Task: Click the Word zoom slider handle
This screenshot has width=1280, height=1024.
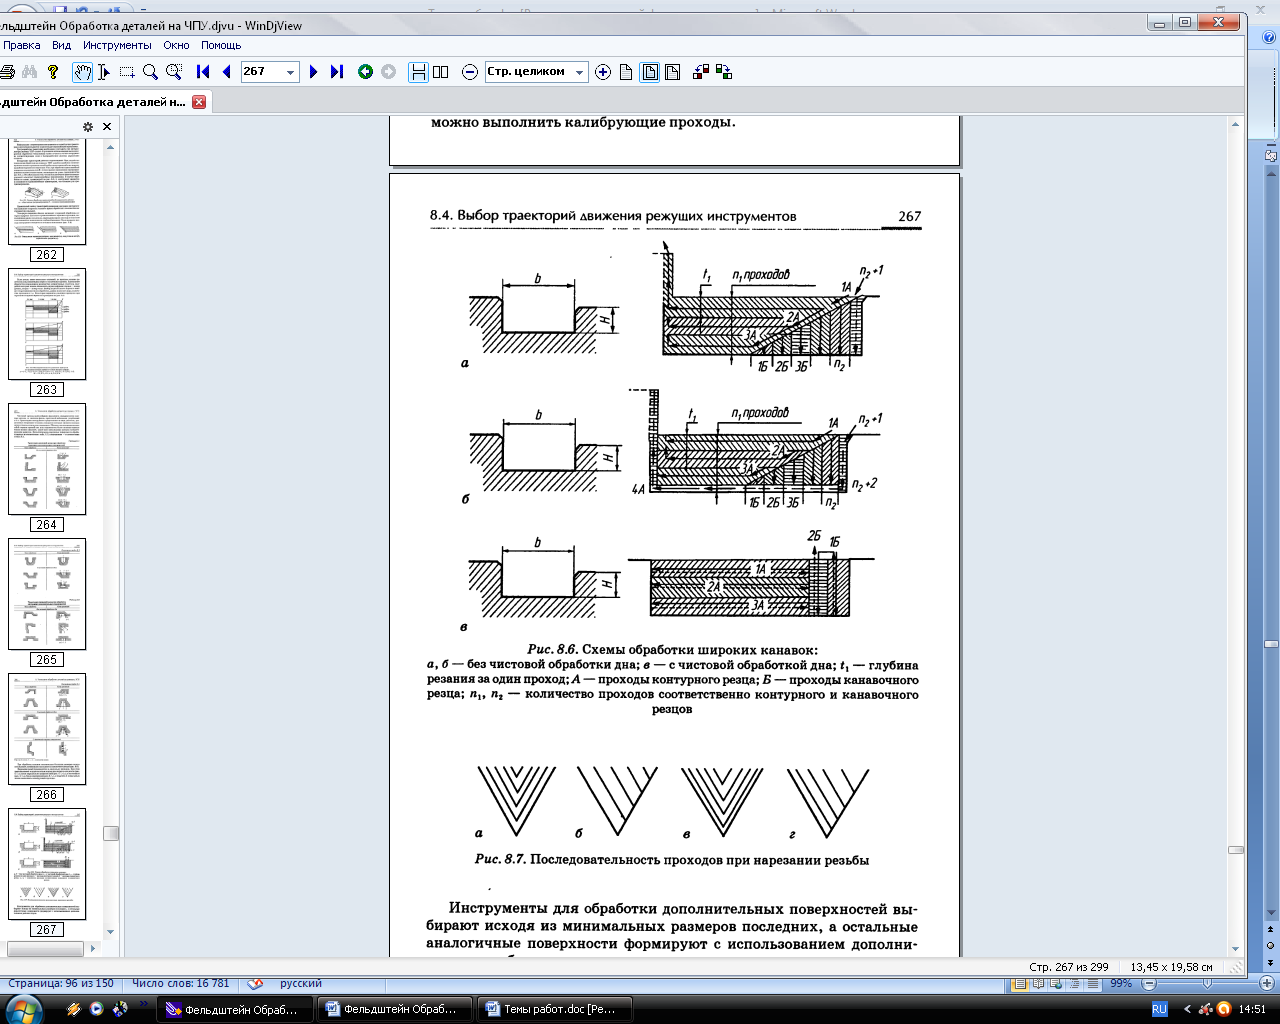Action: click(1207, 984)
